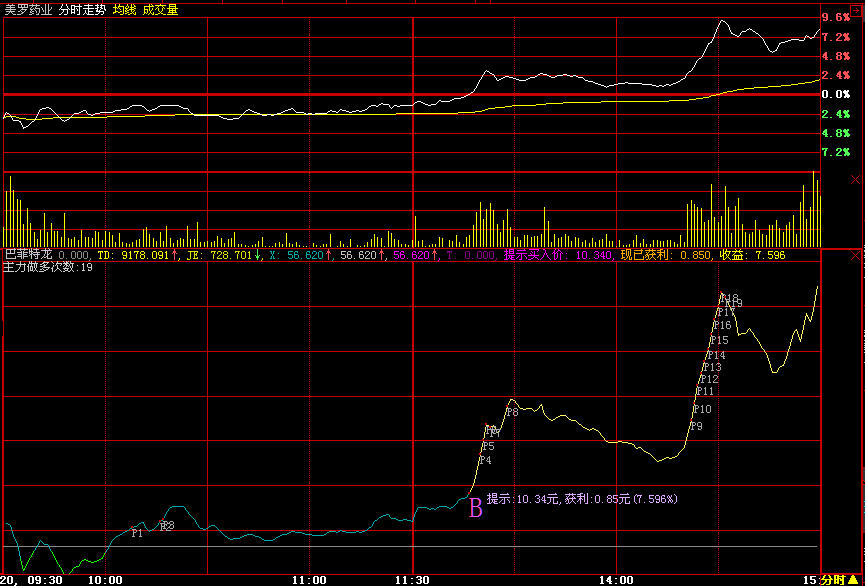The width and height of the screenshot is (865, 586).
Task: Click the 提示:10.34元 profit tooltip text
Action: pos(588,498)
